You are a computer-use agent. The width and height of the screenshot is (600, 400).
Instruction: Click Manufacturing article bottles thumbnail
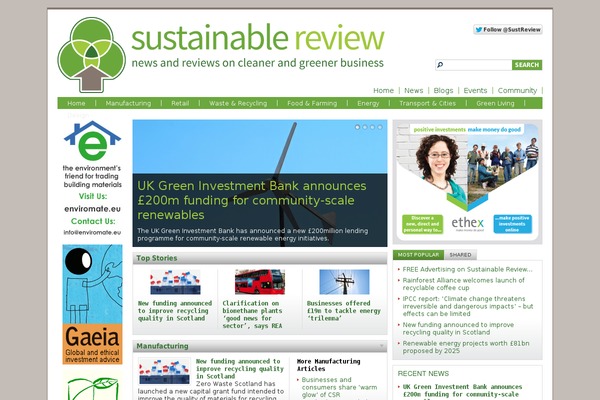164,371
